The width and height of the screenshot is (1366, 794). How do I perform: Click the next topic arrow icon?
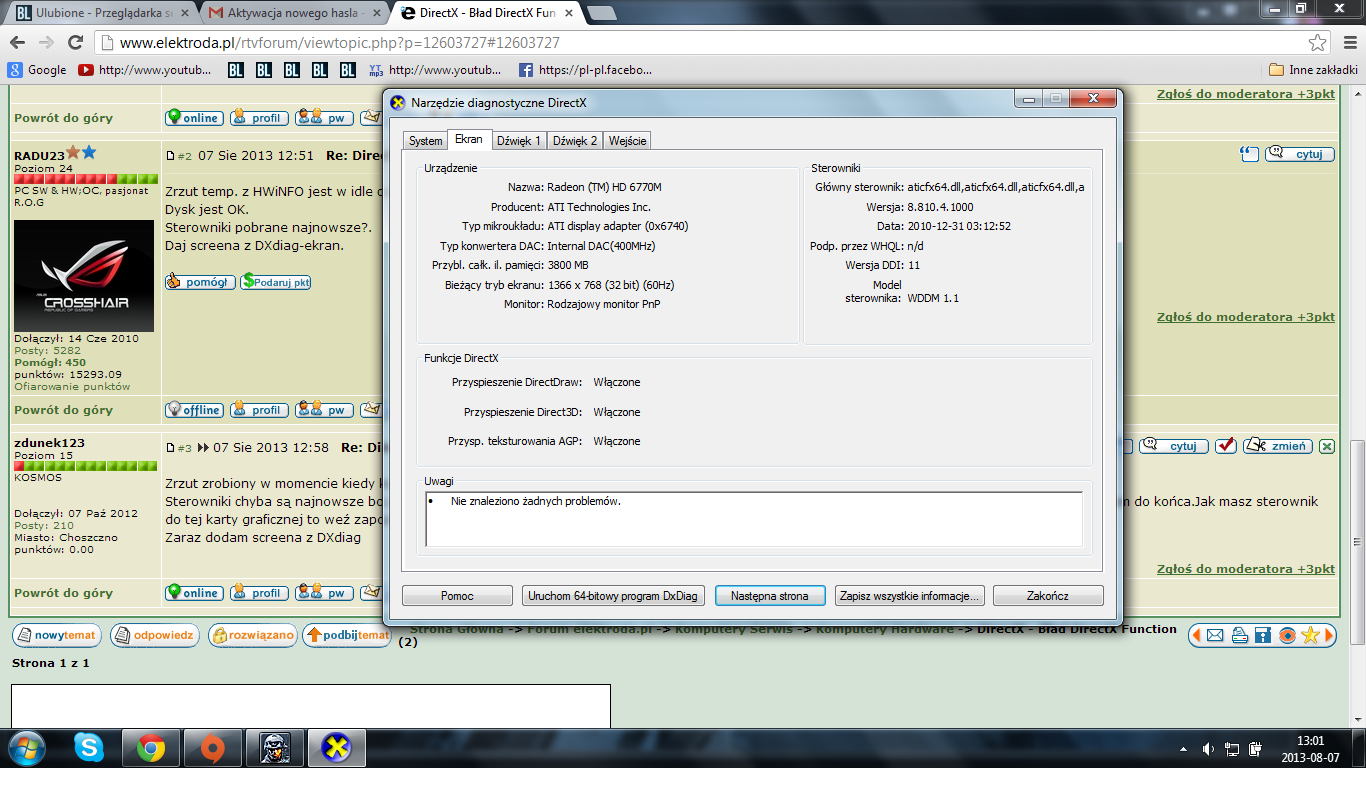click(x=1329, y=635)
